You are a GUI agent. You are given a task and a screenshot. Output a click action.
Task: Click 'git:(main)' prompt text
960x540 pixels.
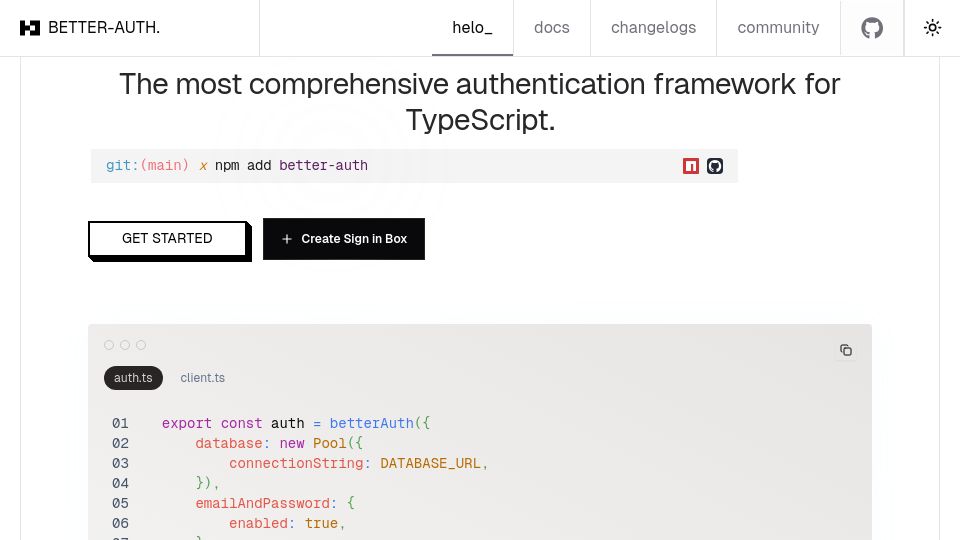(x=148, y=165)
